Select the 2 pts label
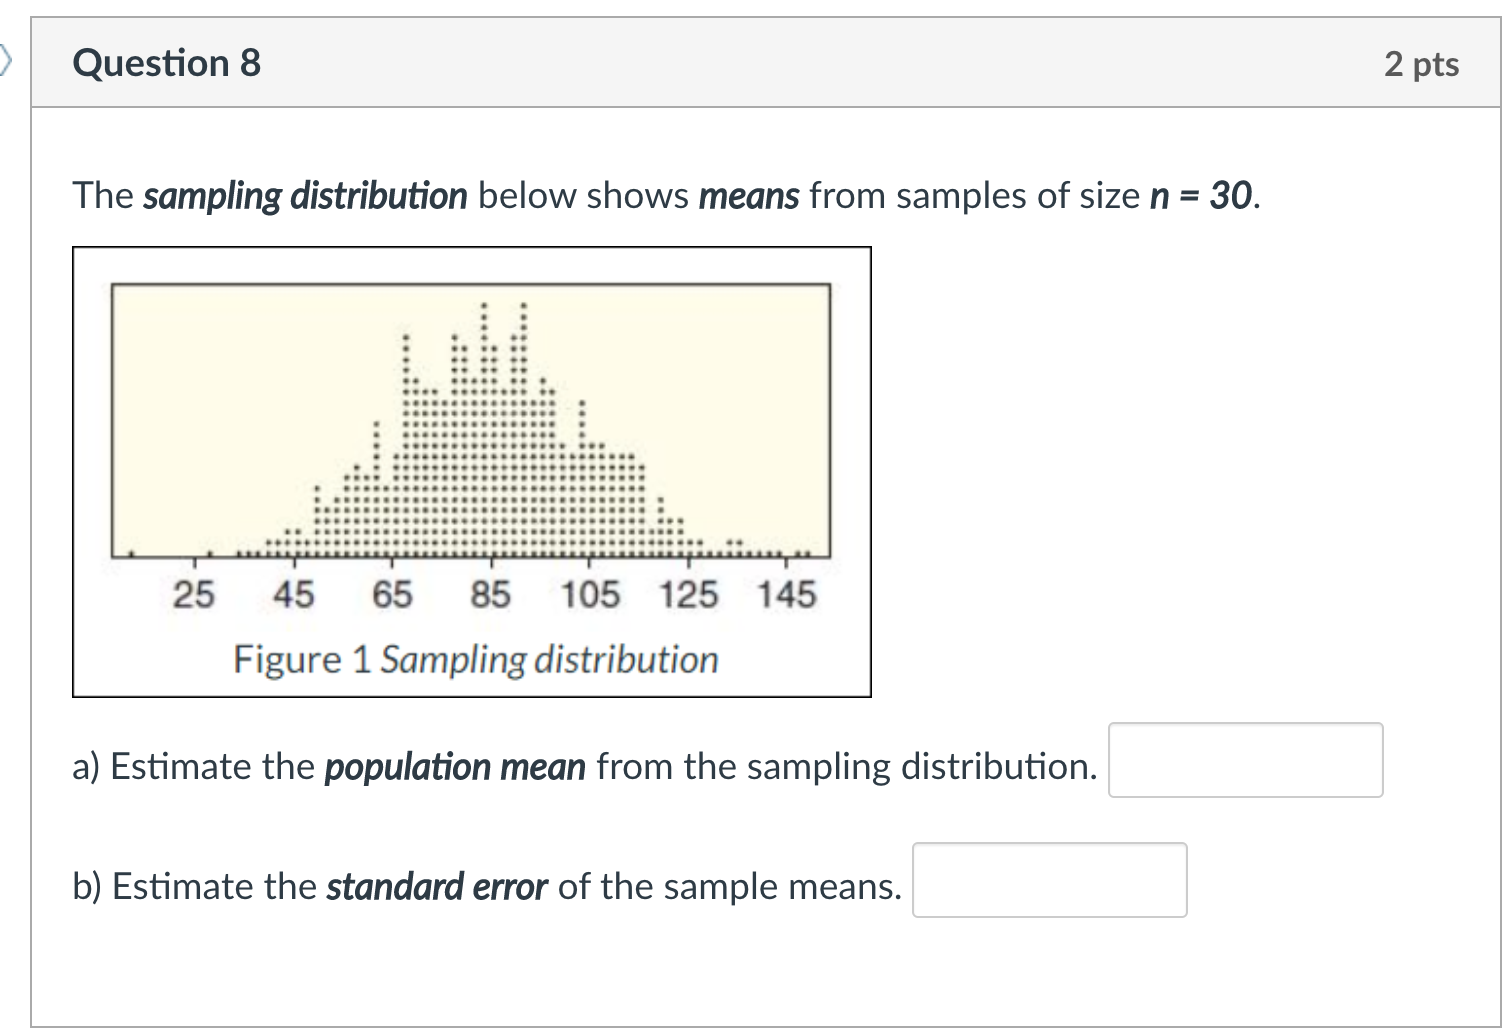Screen dimensions: 1512x1034 tap(1421, 62)
